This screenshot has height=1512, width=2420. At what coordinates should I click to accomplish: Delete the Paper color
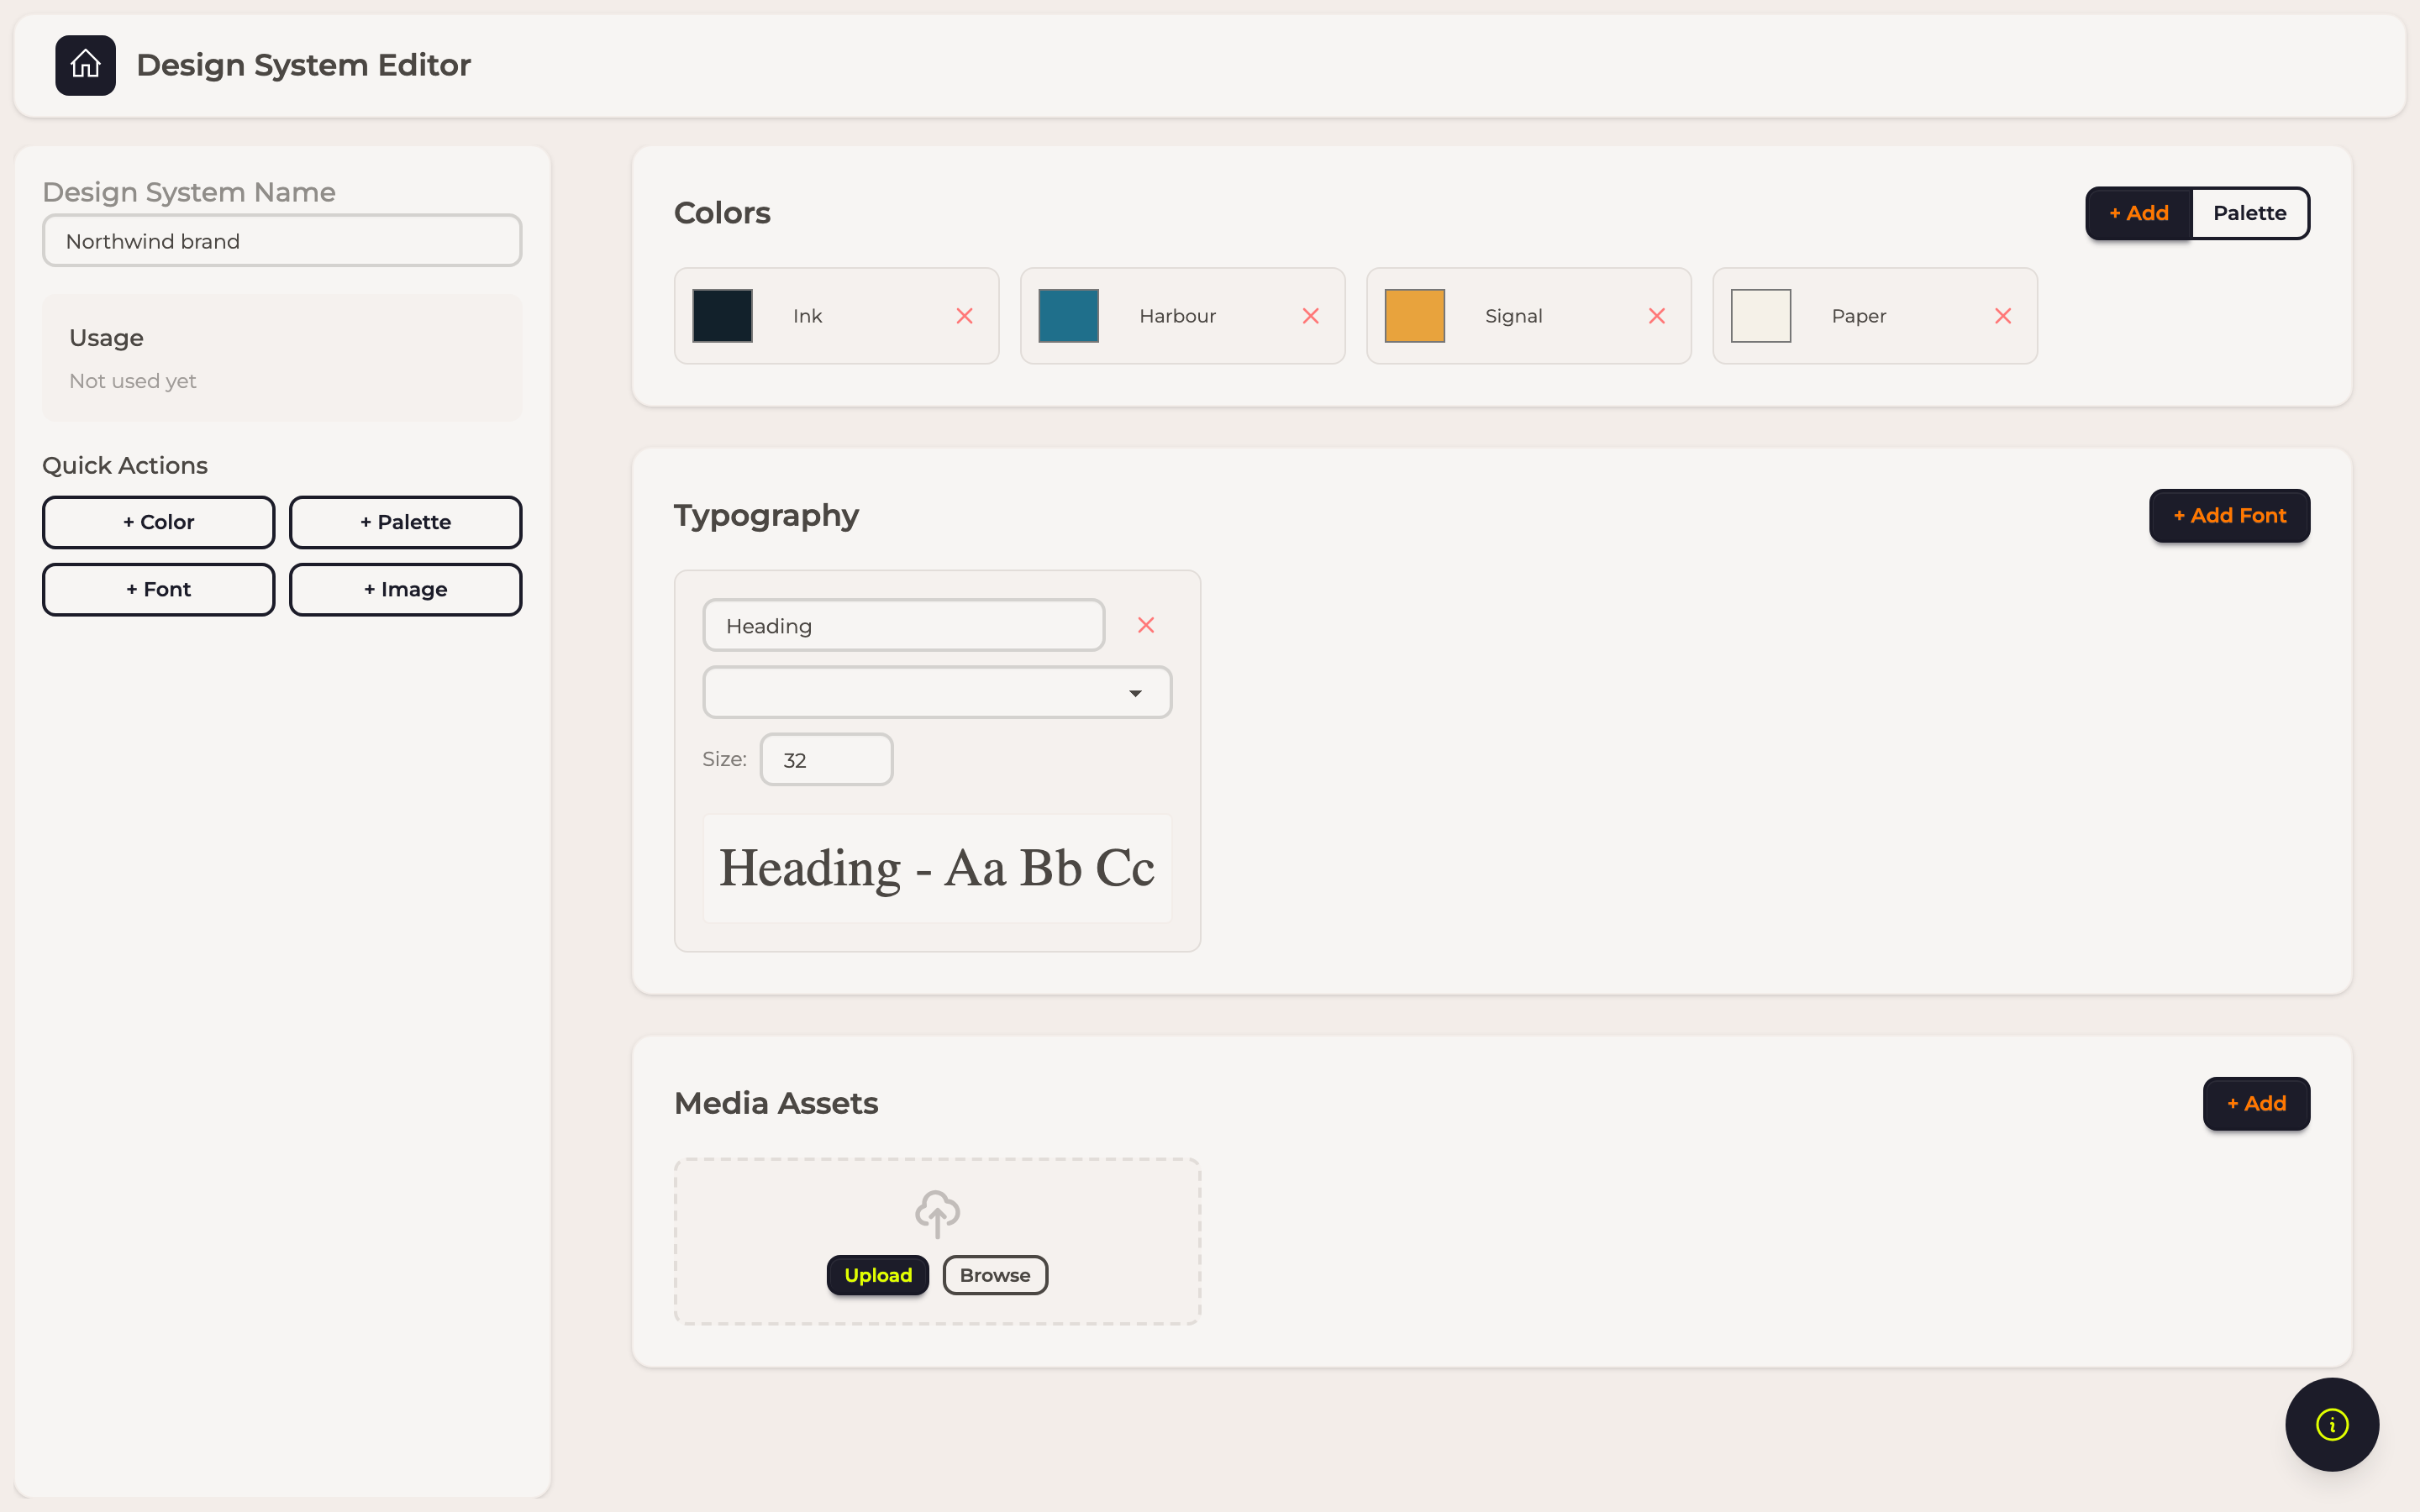(2002, 316)
